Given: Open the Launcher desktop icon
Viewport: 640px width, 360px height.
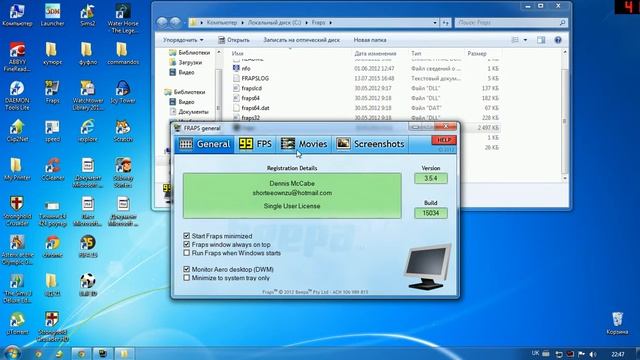Looking at the screenshot, I should pos(52,16).
